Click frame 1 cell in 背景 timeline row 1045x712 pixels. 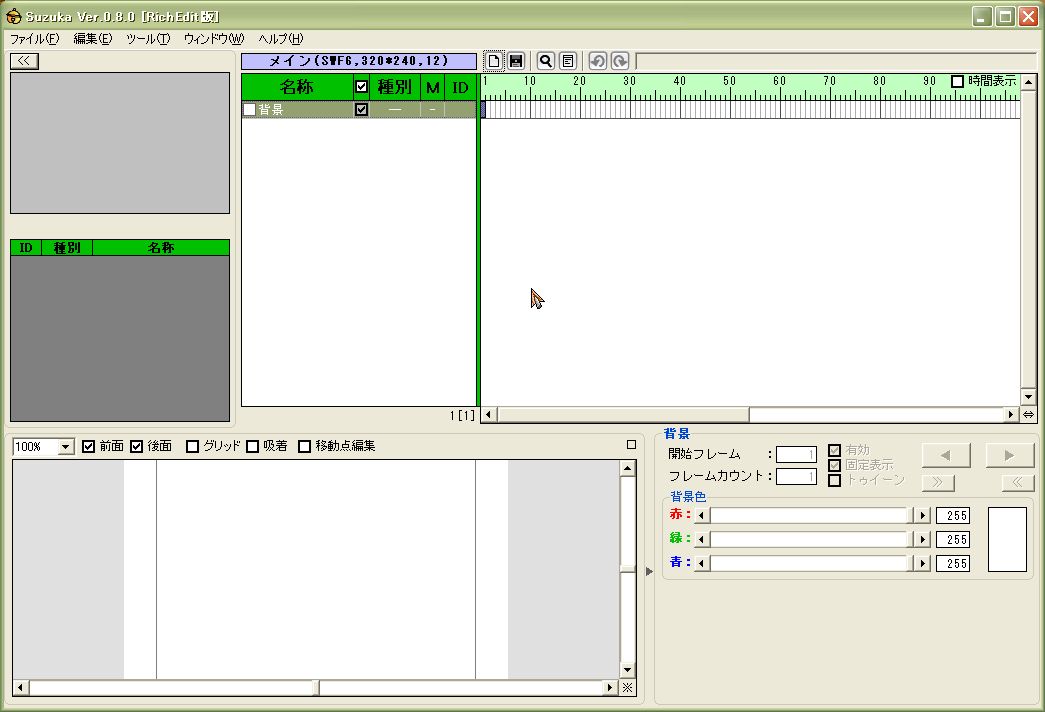pos(484,109)
